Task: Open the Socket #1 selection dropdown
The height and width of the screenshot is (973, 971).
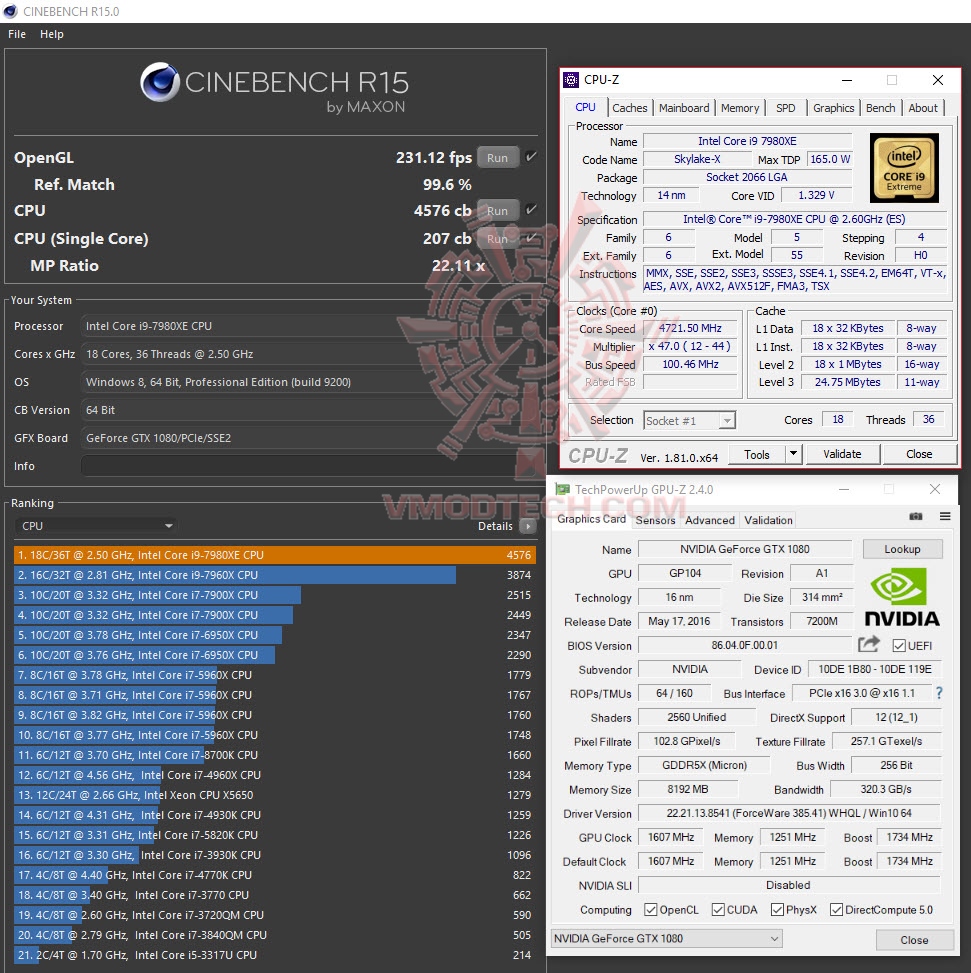Action: pyautogui.click(x=689, y=421)
